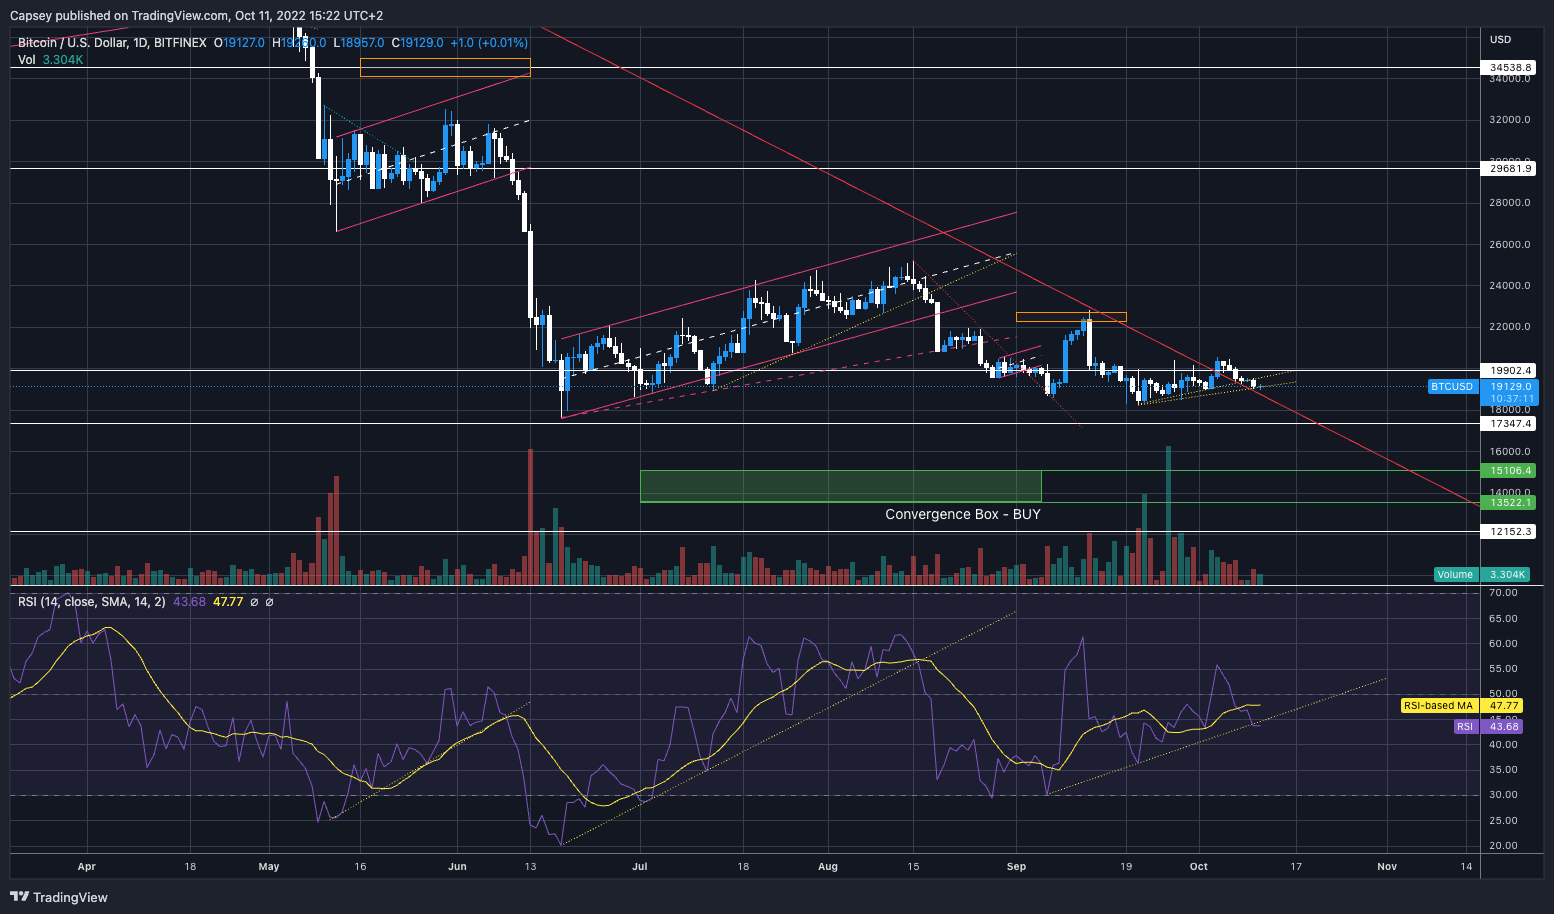Viewport: 1554px width, 914px height.
Task: Hide the RSI plot using its slash icon
Action: [253, 602]
